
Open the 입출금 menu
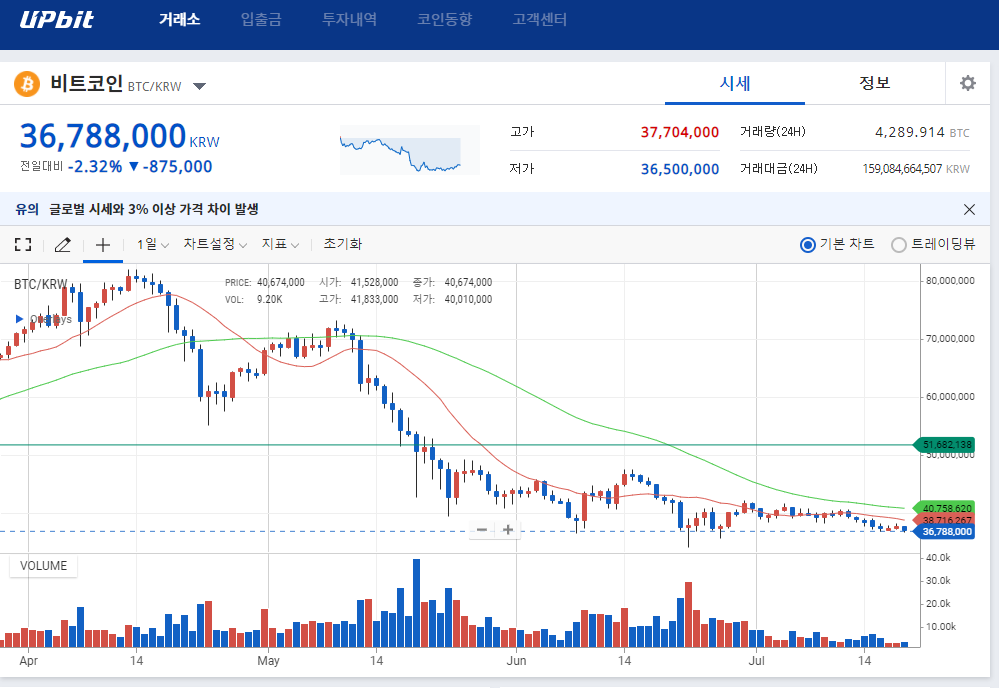click(x=261, y=19)
